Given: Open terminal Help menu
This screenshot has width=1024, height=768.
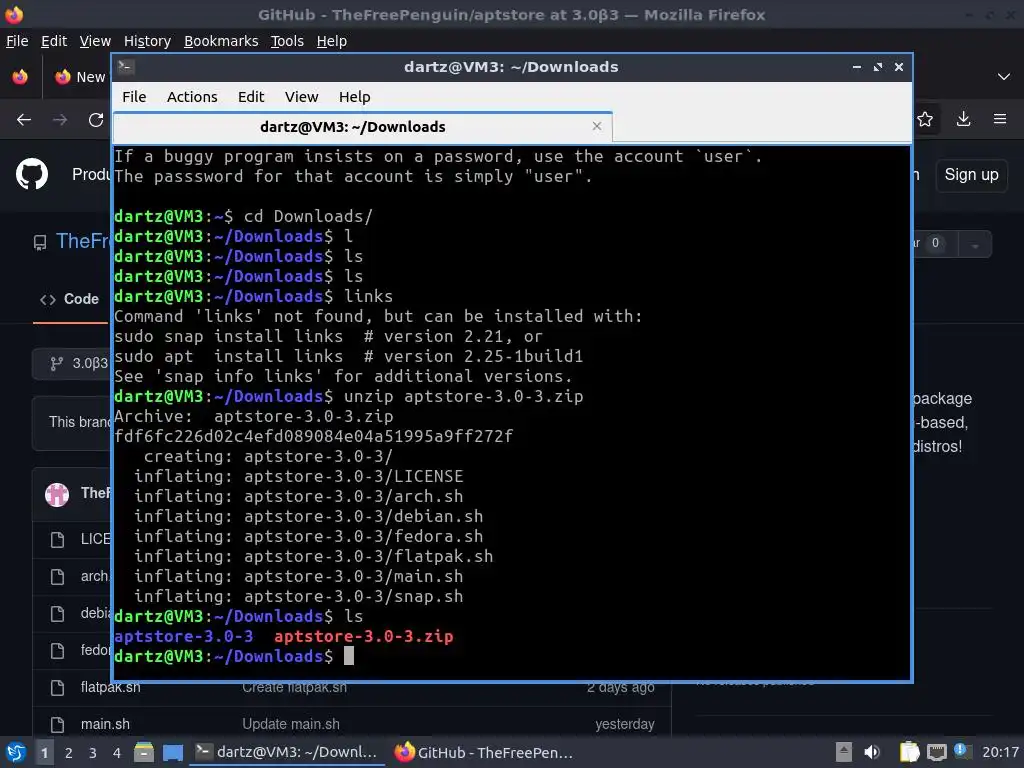Looking at the screenshot, I should [355, 97].
